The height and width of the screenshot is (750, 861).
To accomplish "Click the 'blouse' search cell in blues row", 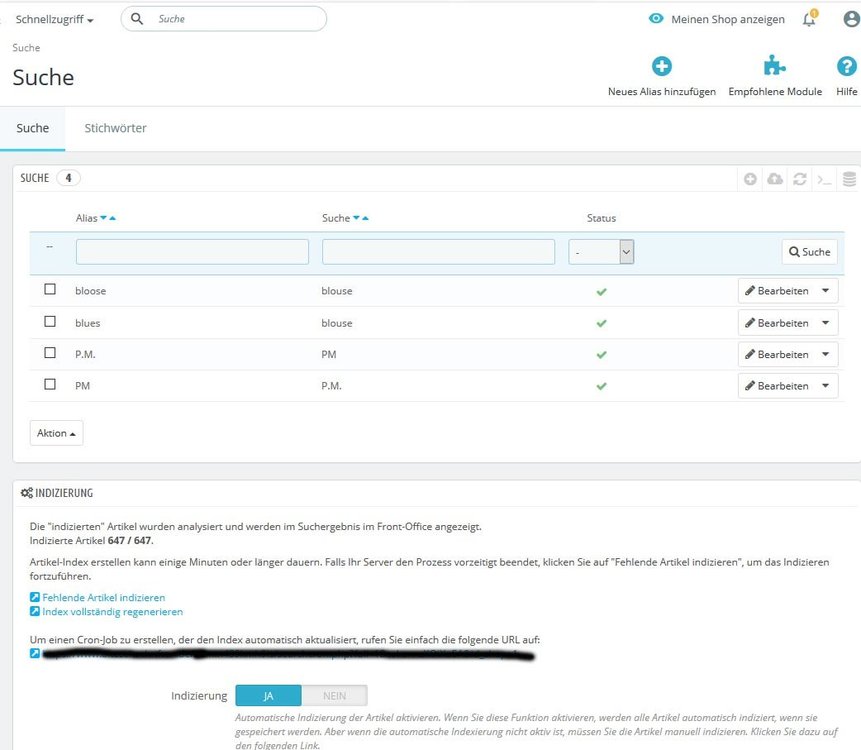I will (x=337, y=323).
